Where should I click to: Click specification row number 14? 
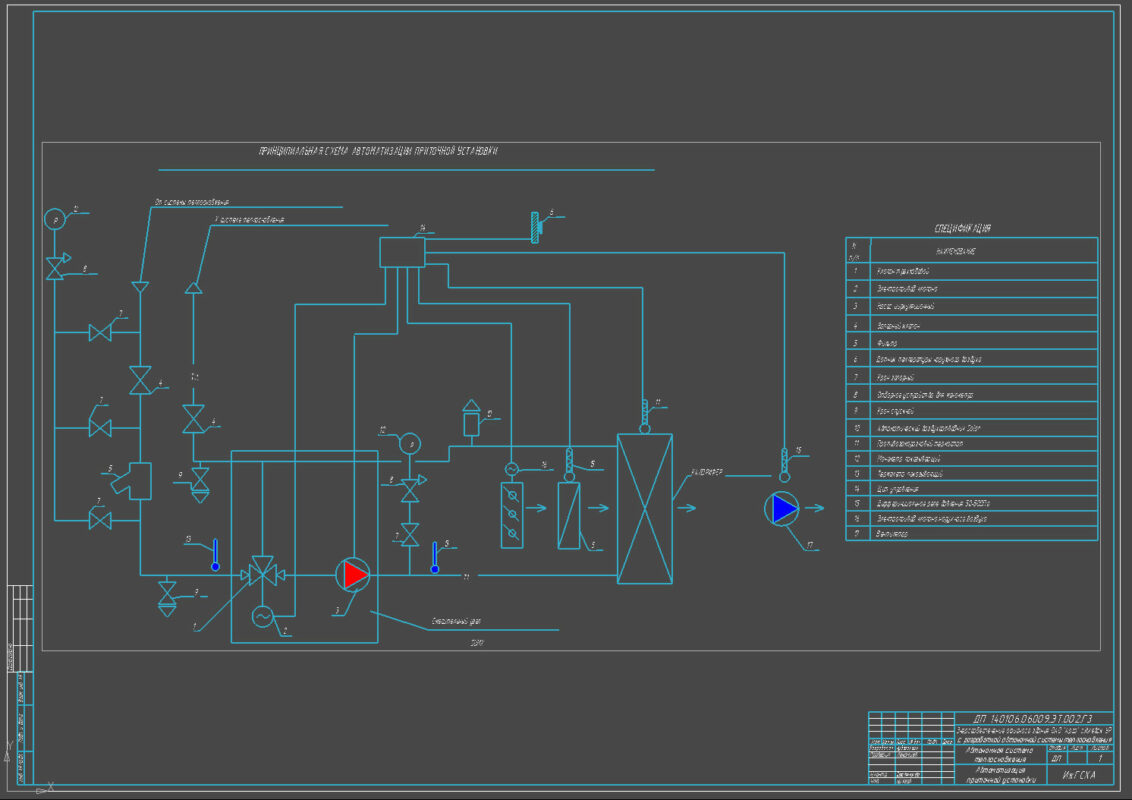click(x=972, y=489)
